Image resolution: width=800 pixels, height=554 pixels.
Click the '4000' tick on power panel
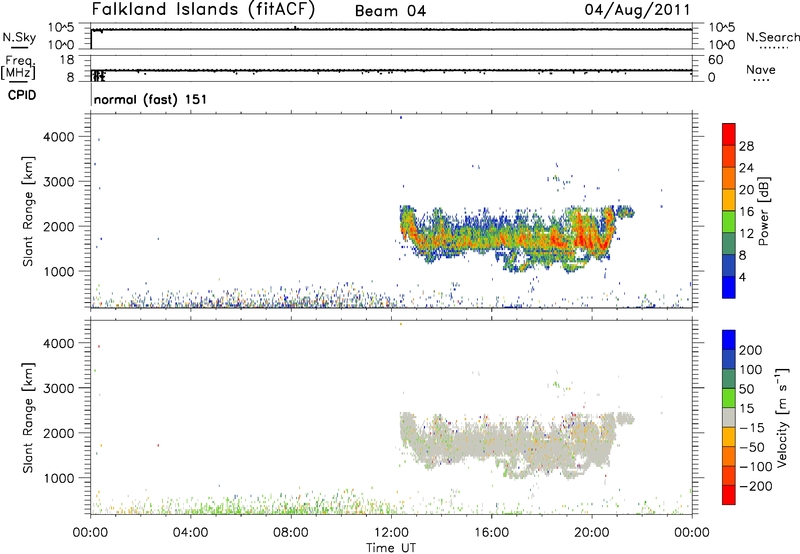59,137
